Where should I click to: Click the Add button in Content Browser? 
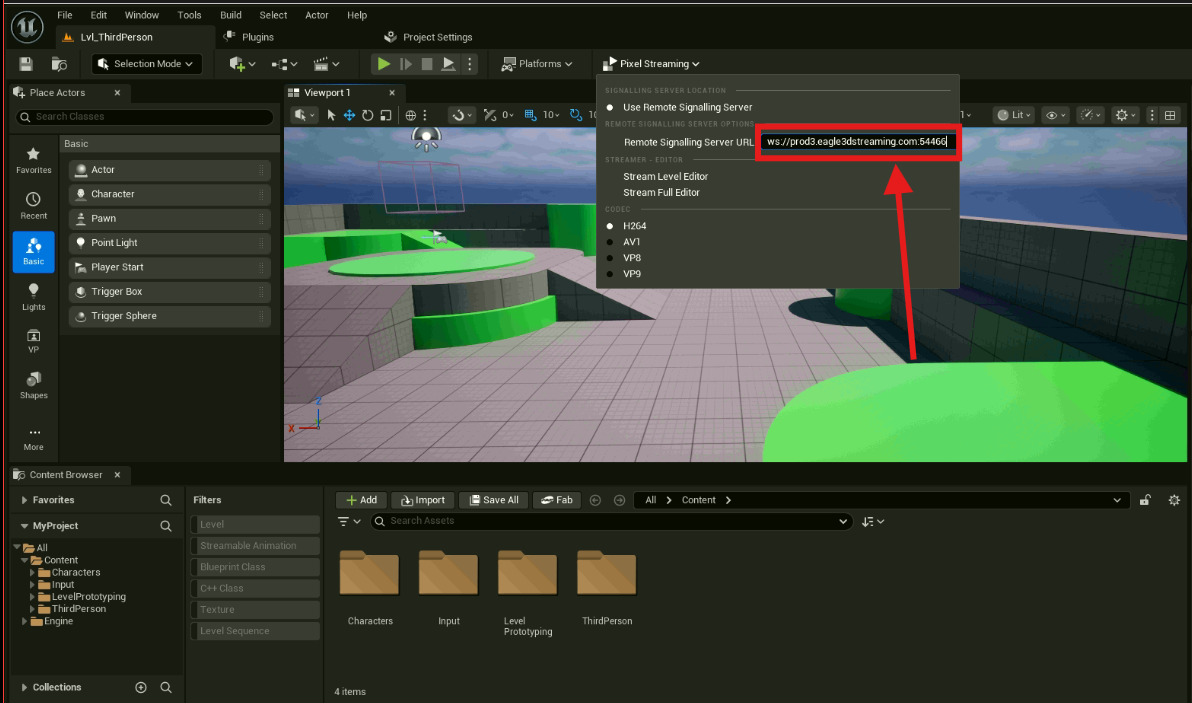point(361,500)
